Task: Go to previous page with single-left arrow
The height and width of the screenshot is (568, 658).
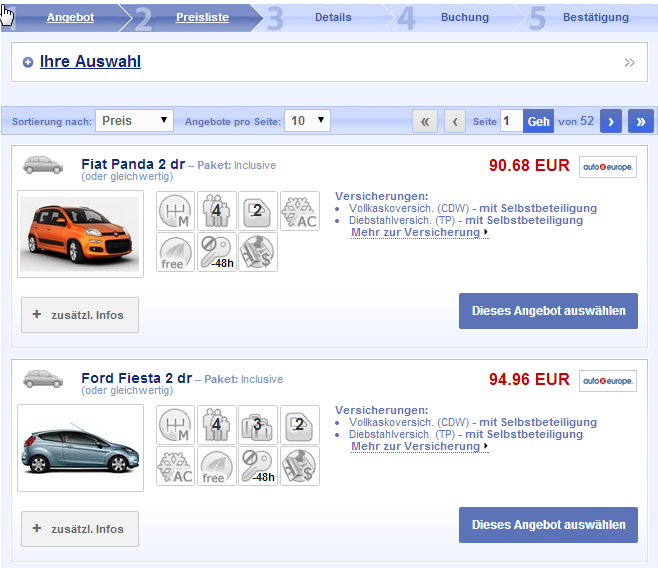Action: click(x=455, y=121)
